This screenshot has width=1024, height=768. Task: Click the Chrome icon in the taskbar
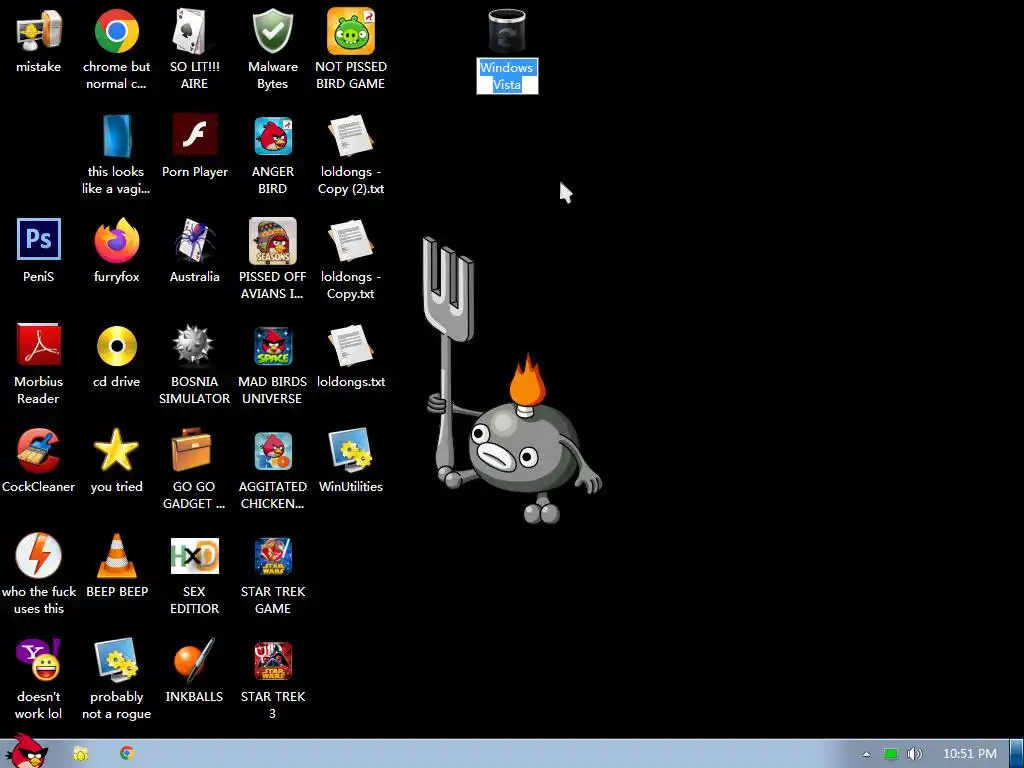127,753
